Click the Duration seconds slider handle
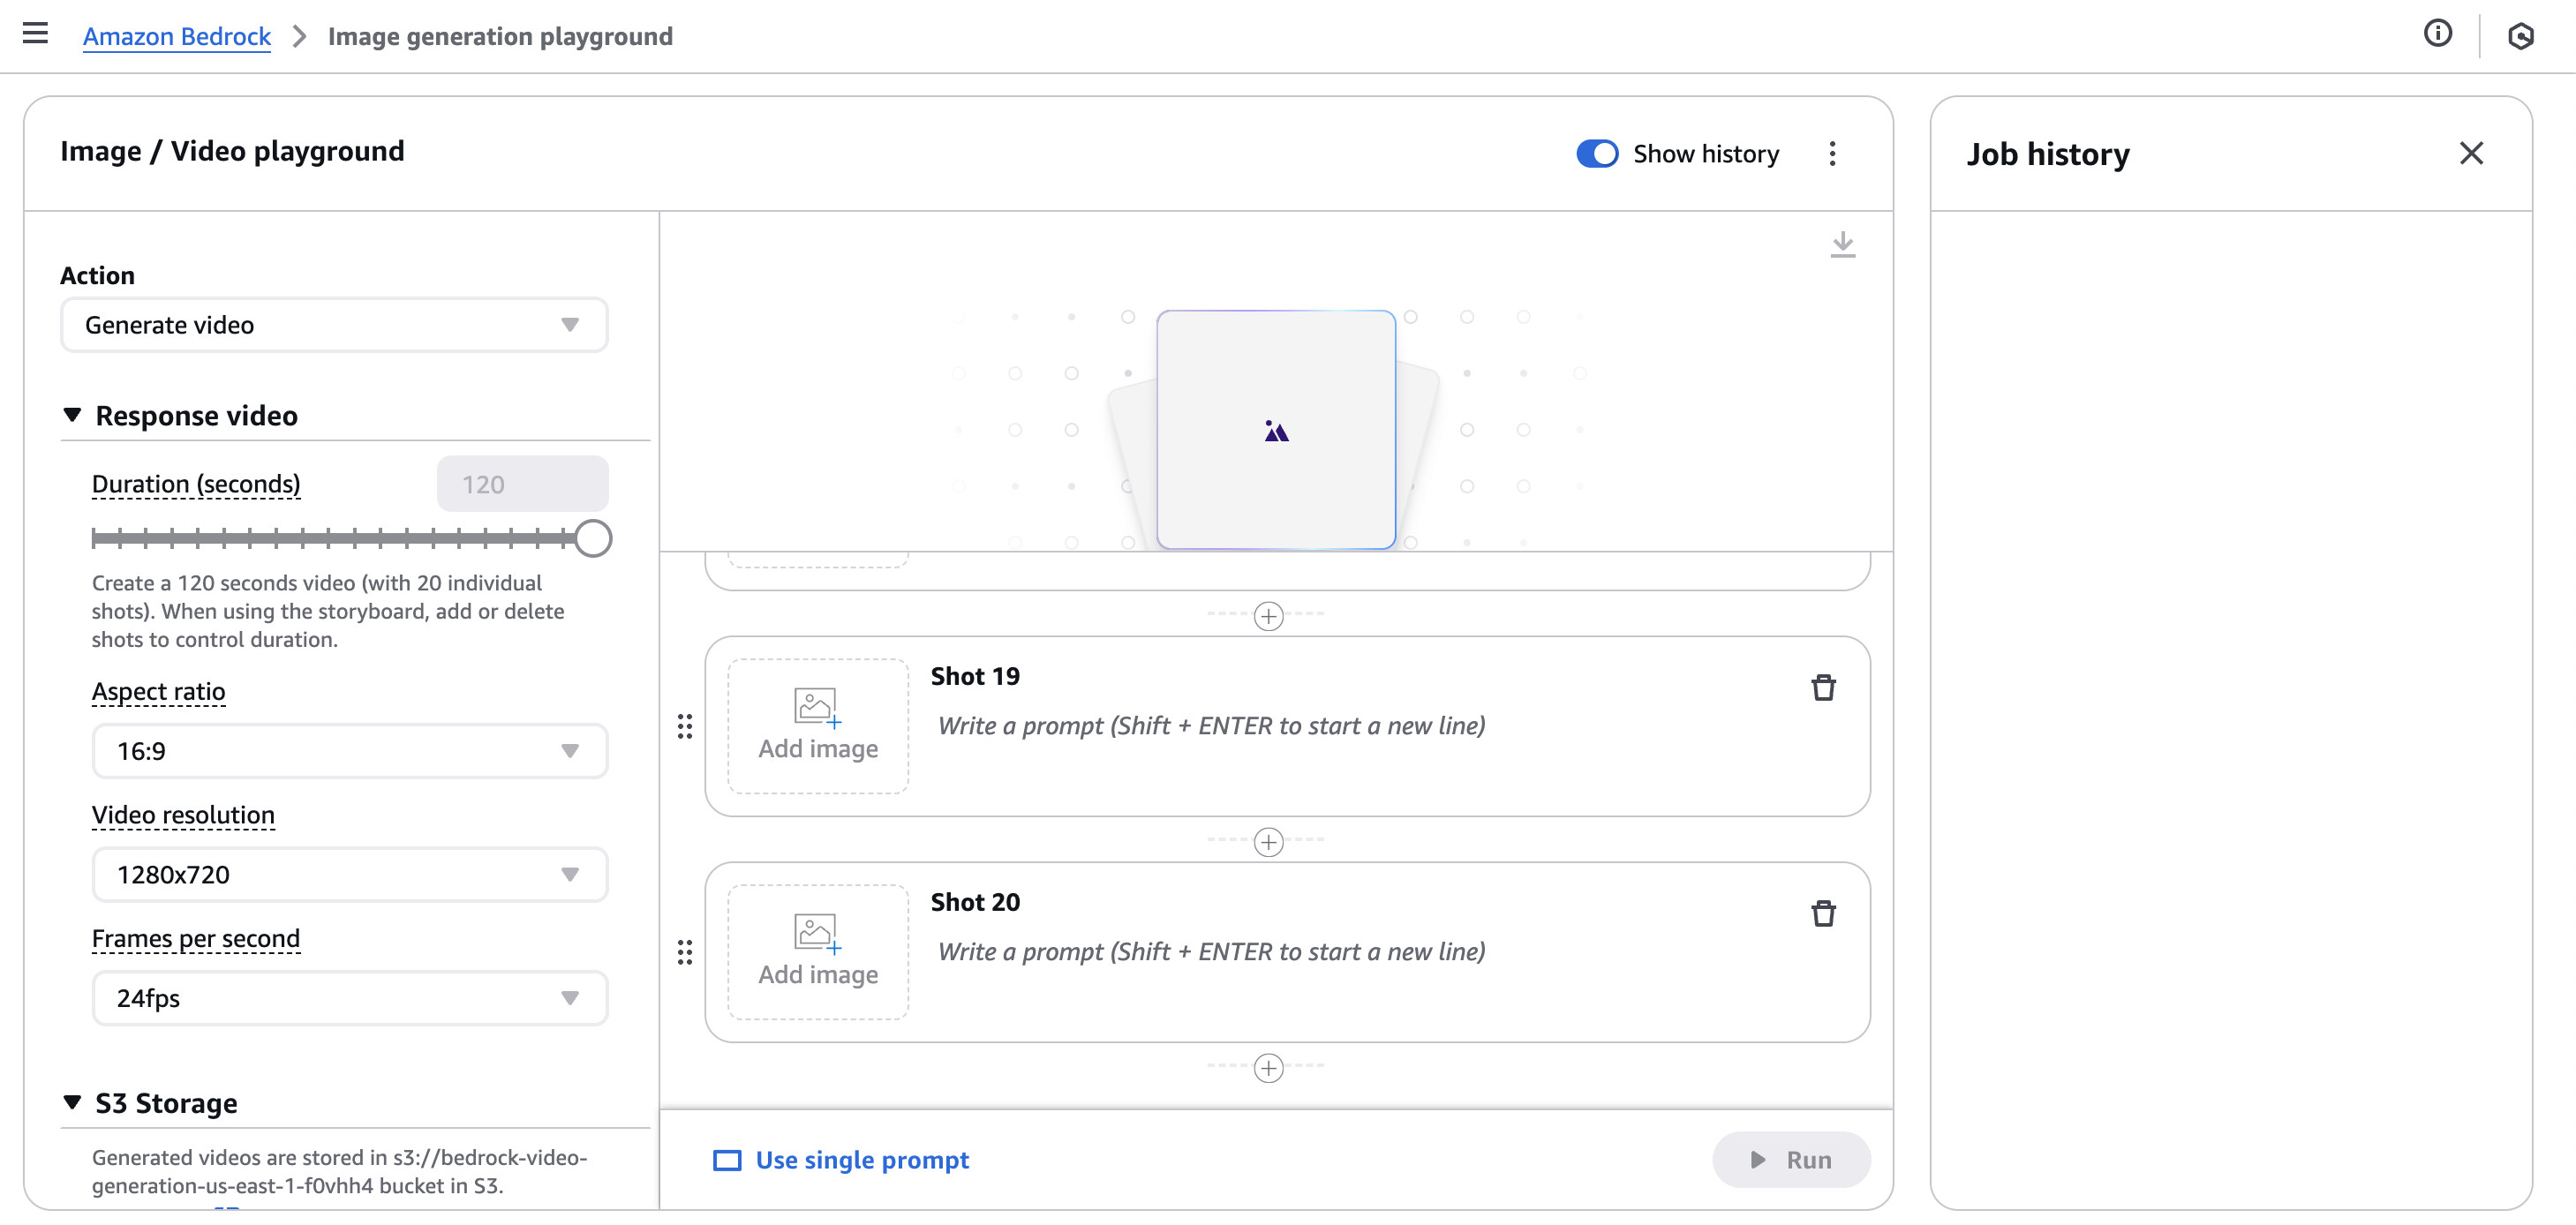 pos(593,538)
